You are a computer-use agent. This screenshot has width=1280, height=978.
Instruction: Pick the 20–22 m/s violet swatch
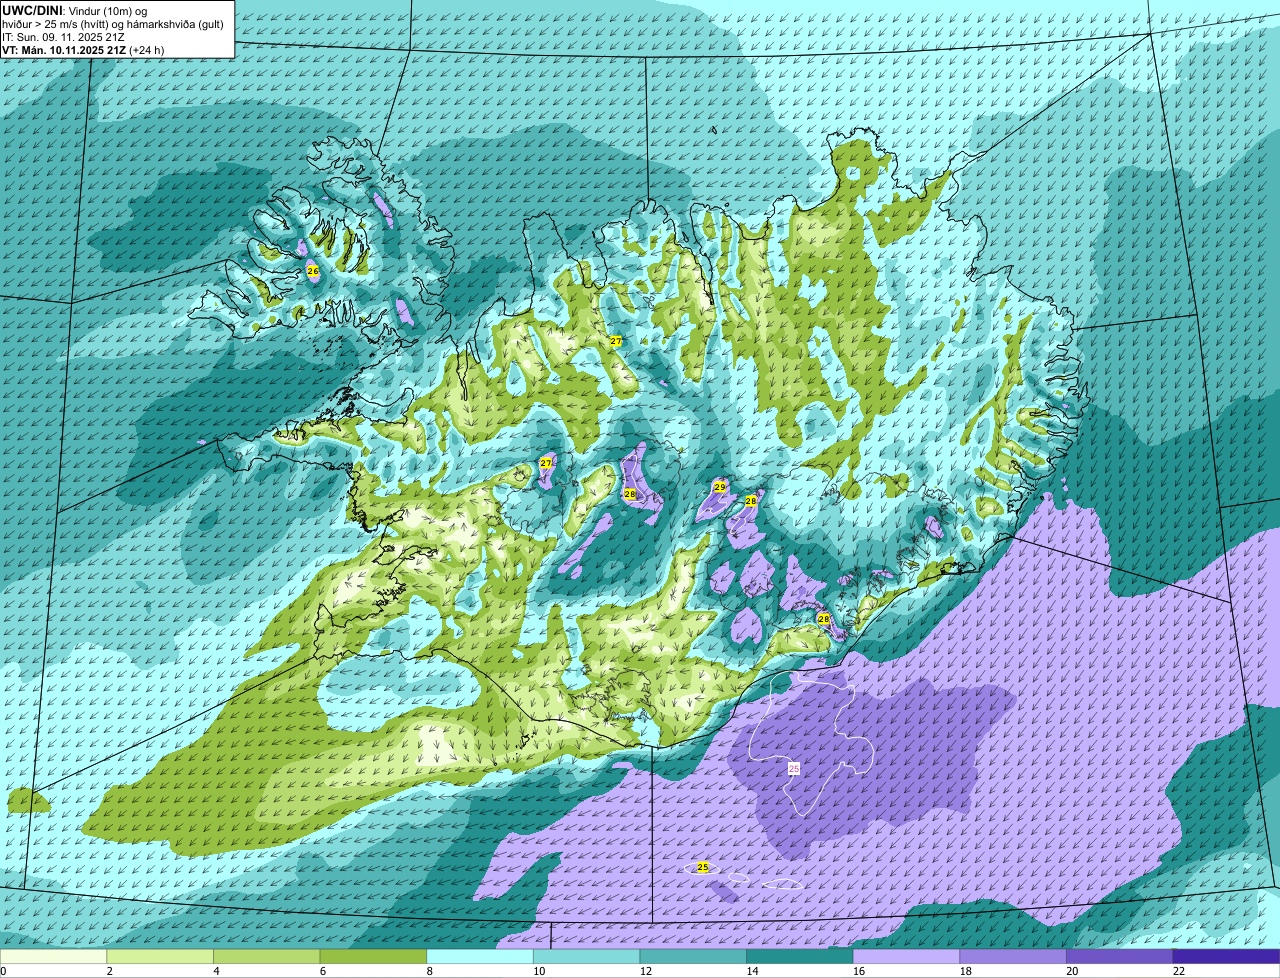[x=1120, y=956]
